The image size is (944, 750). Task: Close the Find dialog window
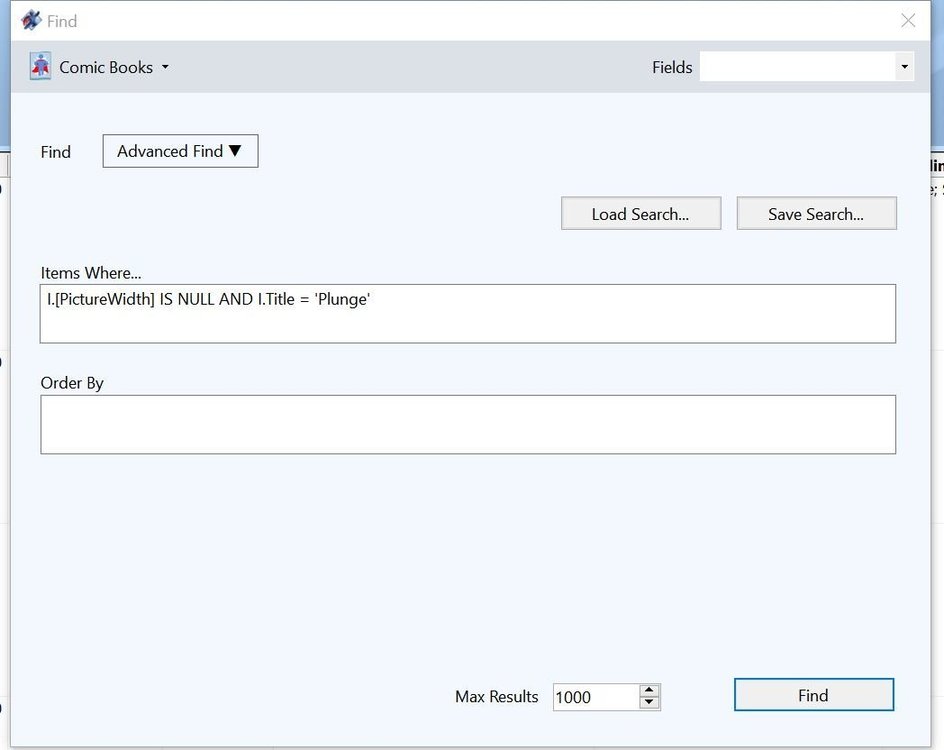[x=907, y=20]
